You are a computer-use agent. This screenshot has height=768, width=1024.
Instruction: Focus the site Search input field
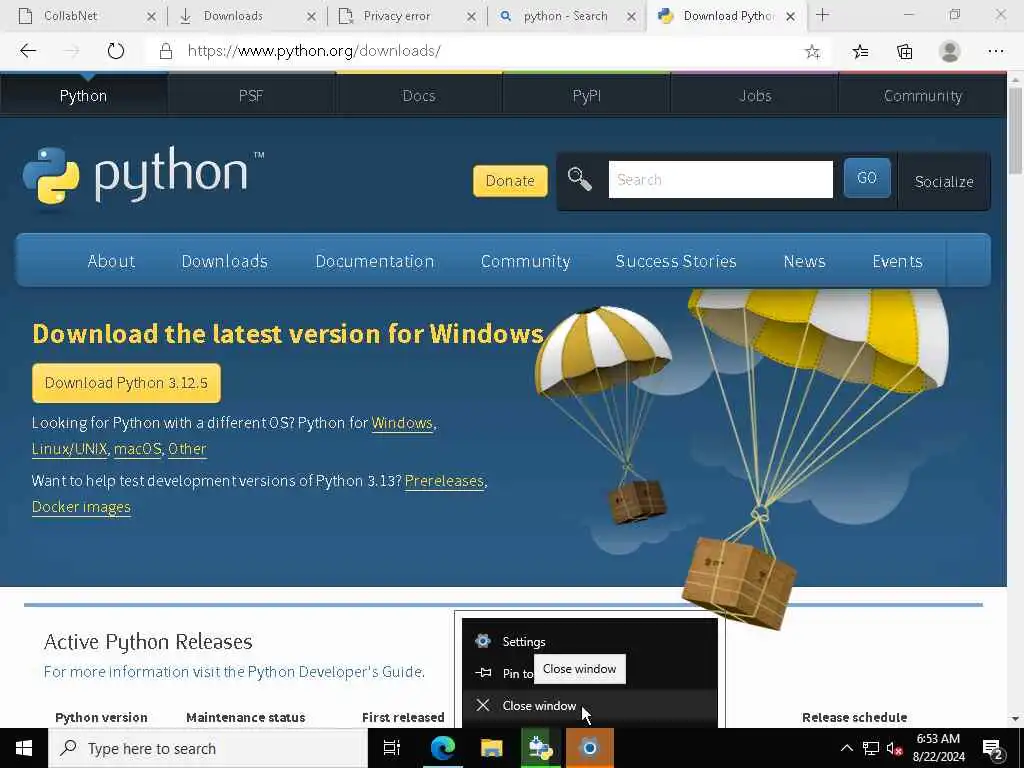coord(720,179)
